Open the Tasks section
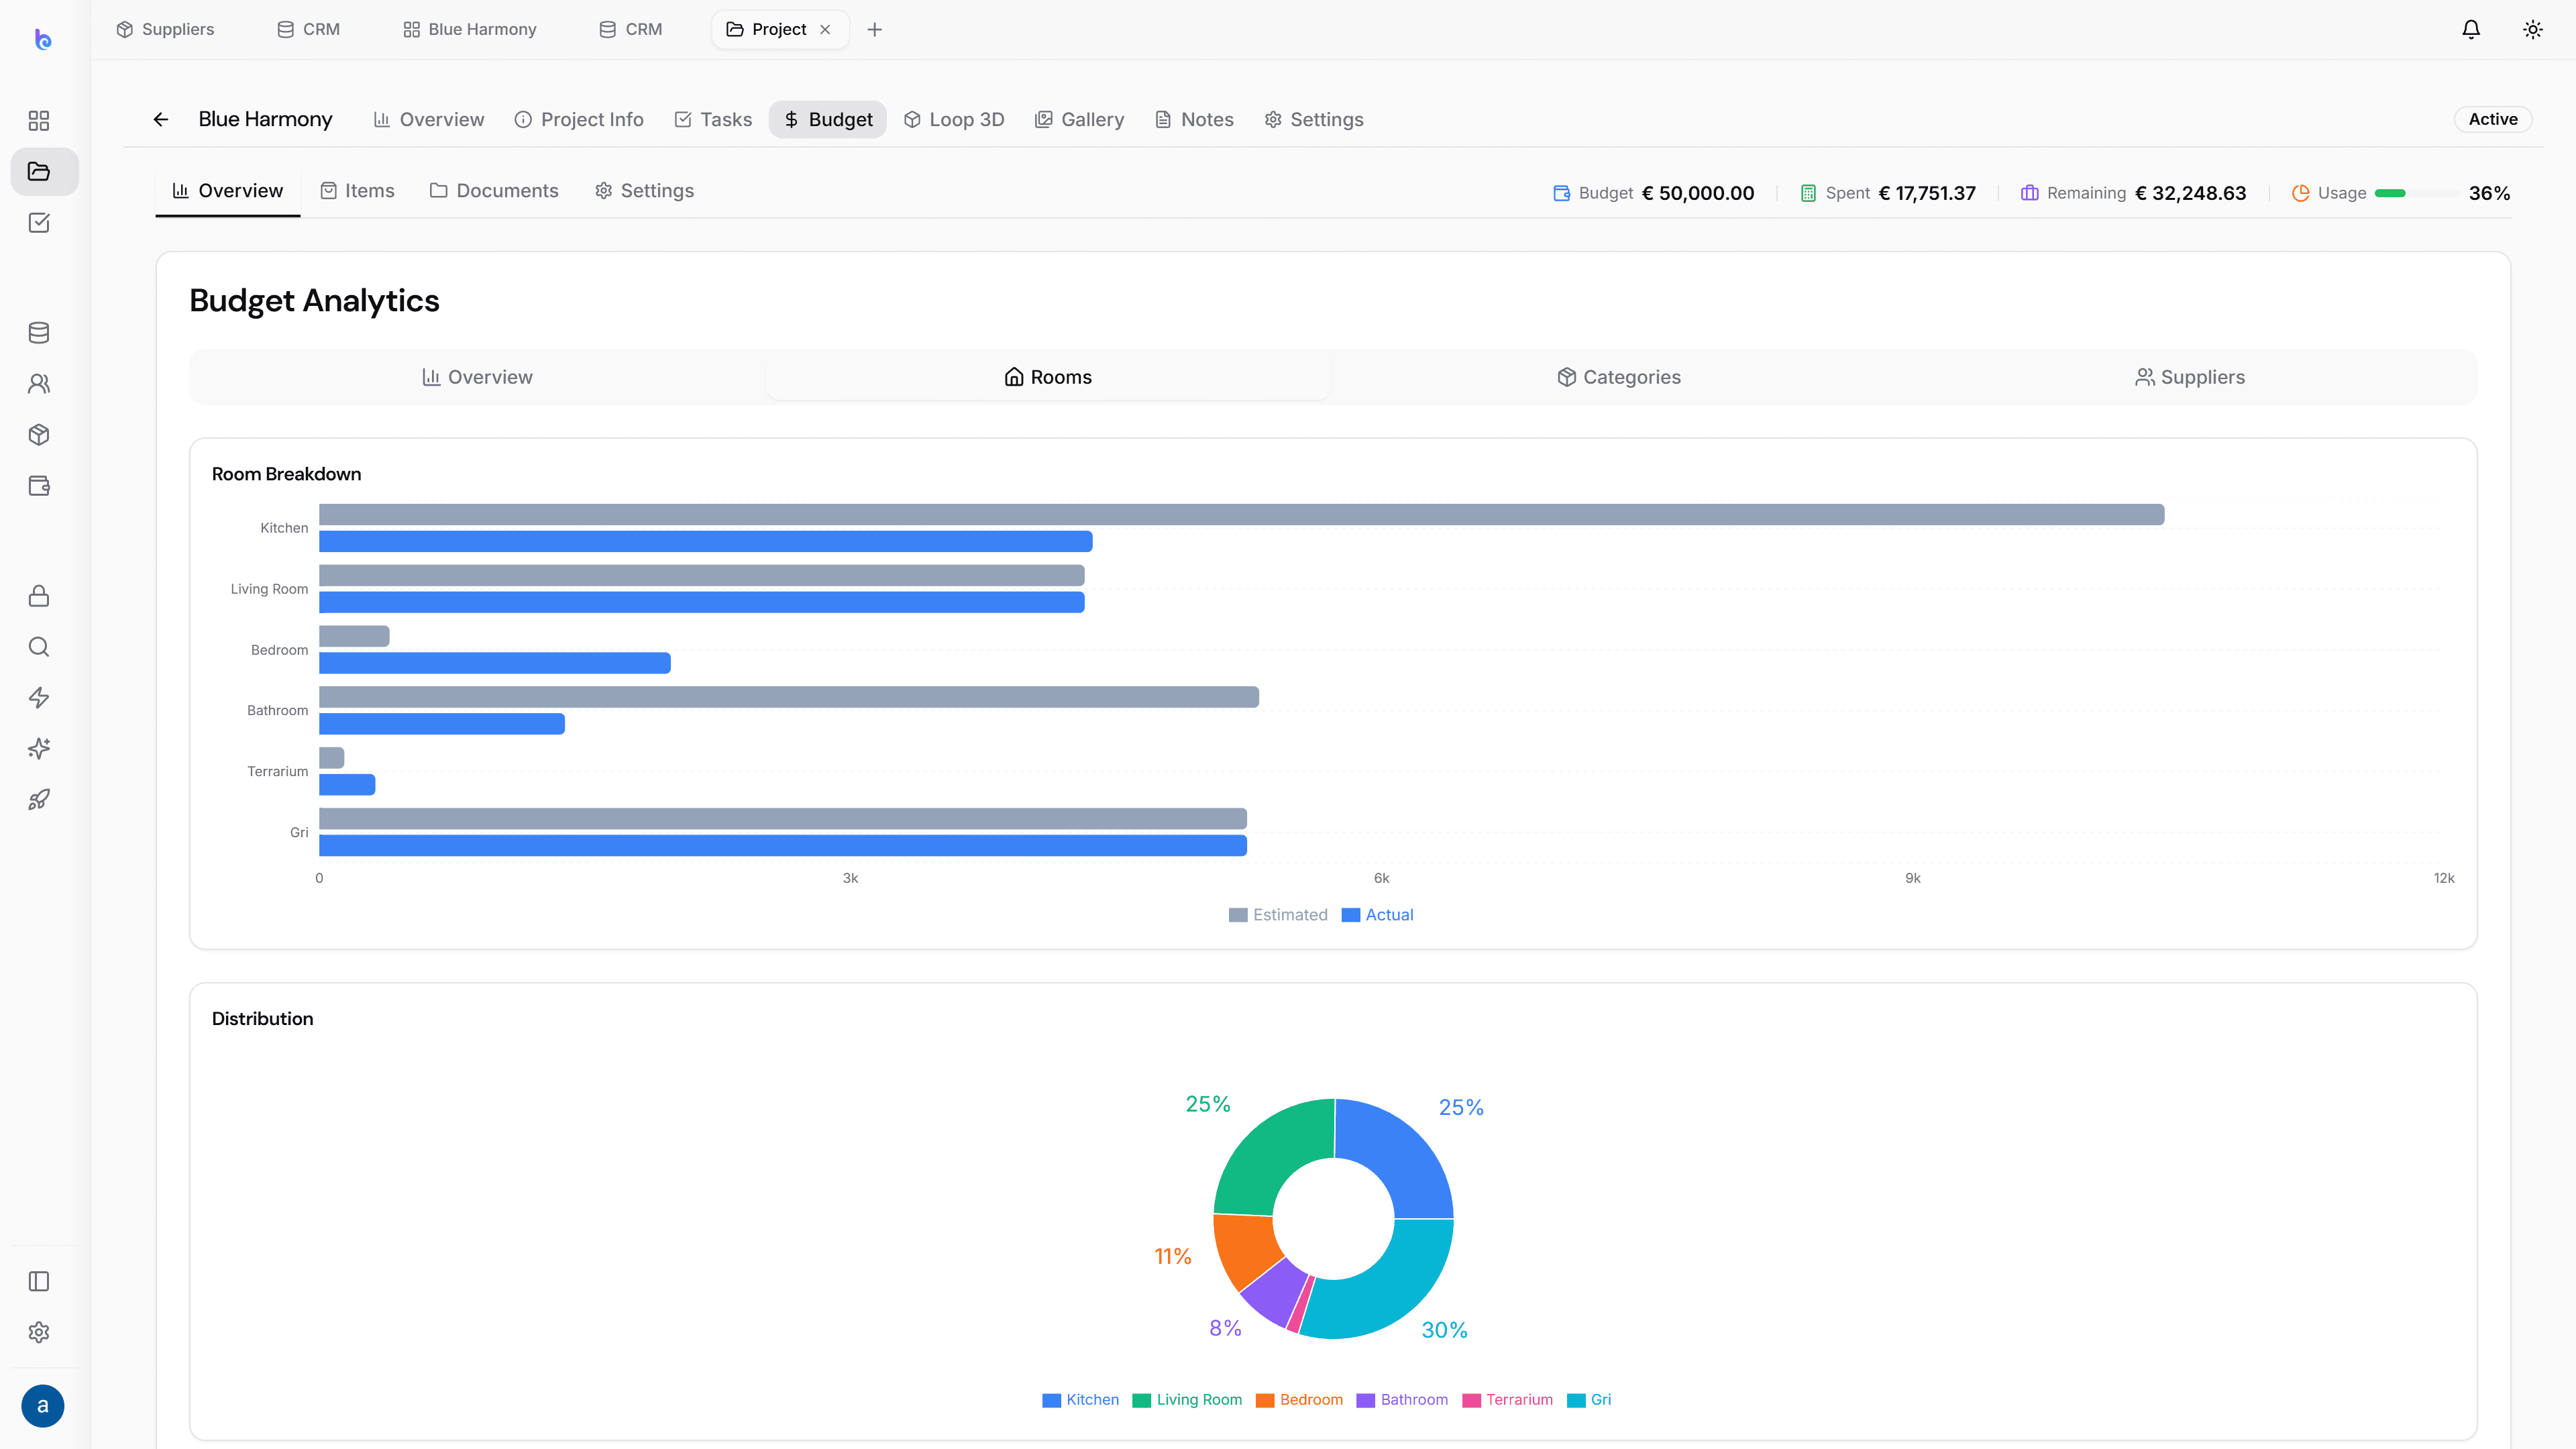 [x=713, y=119]
